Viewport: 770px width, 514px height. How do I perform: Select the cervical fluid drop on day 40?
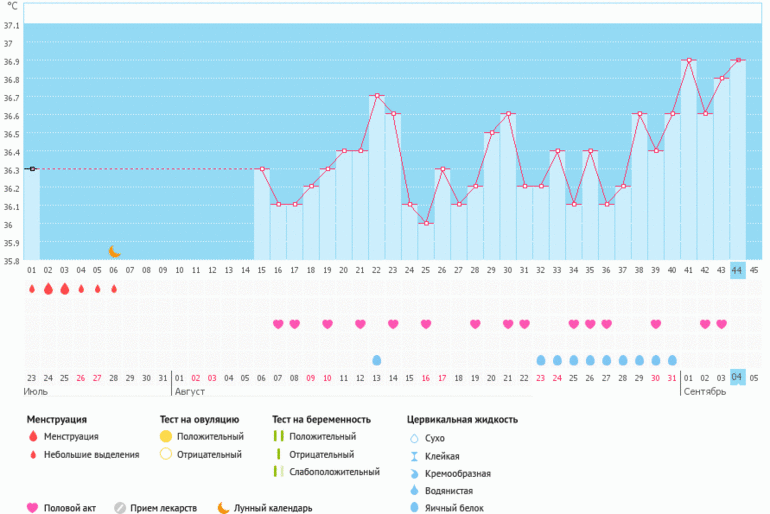pos(672,360)
